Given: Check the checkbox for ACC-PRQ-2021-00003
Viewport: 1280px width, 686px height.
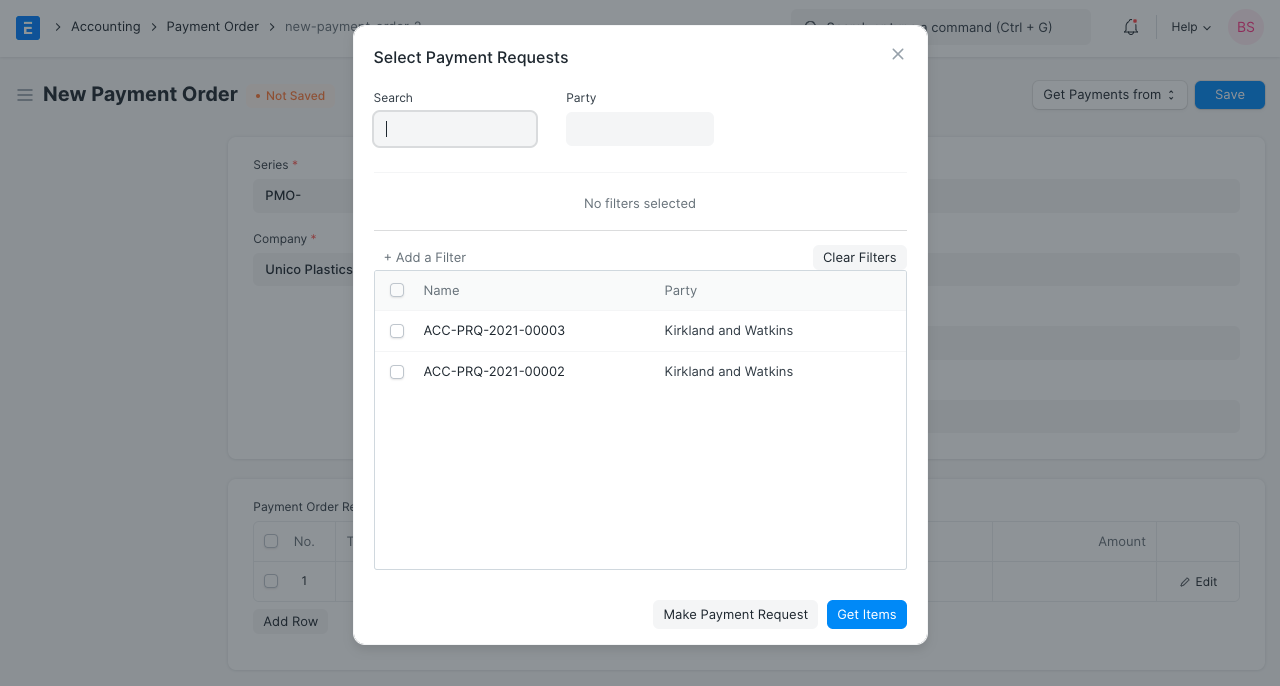Looking at the screenshot, I should tap(397, 331).
